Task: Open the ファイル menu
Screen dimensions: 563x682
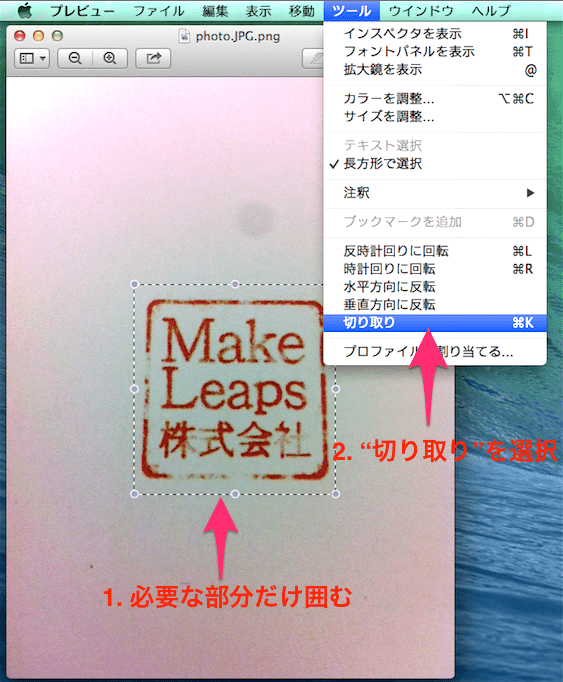Action: point(159,10)
